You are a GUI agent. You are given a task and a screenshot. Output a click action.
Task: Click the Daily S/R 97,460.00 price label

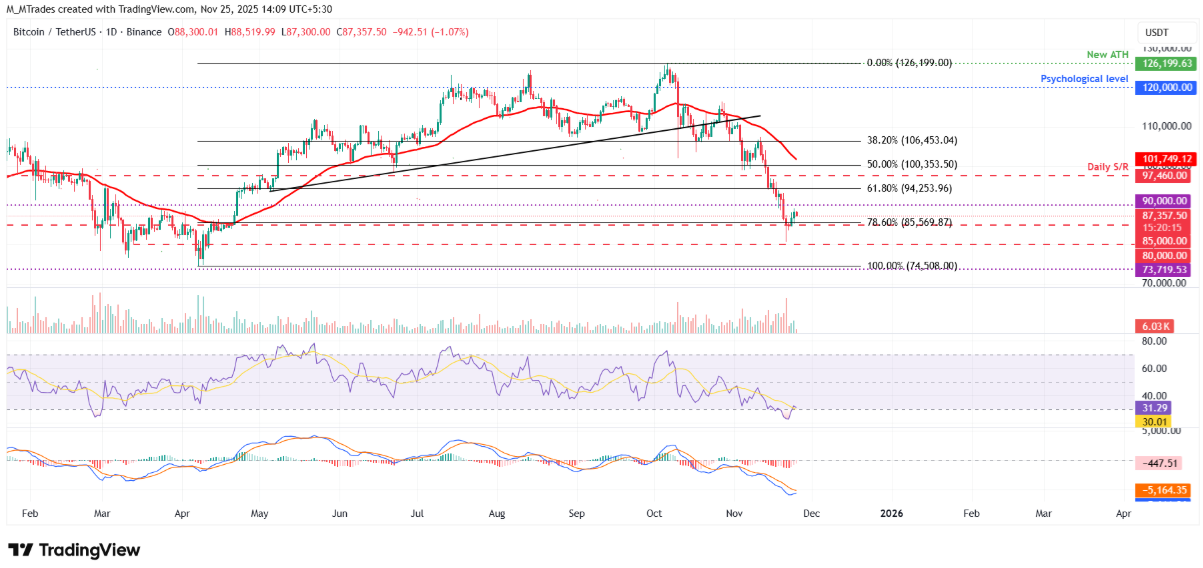coord(1163,175)
